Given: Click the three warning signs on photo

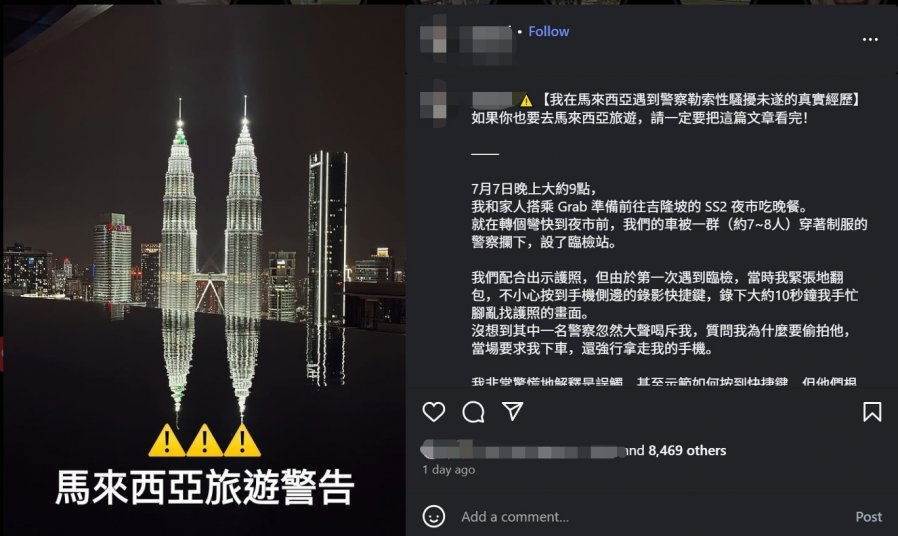Looking at the screenshot, I should tap(204, 440).
